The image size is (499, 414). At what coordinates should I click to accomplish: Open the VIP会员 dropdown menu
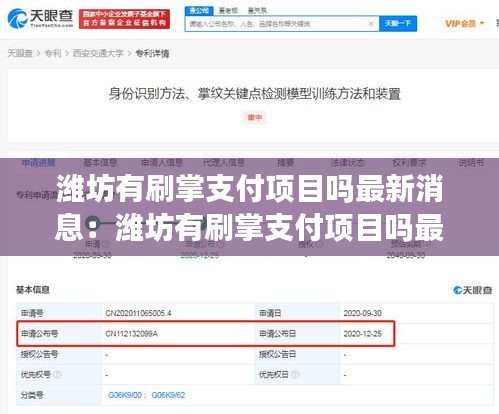point(465,23)
